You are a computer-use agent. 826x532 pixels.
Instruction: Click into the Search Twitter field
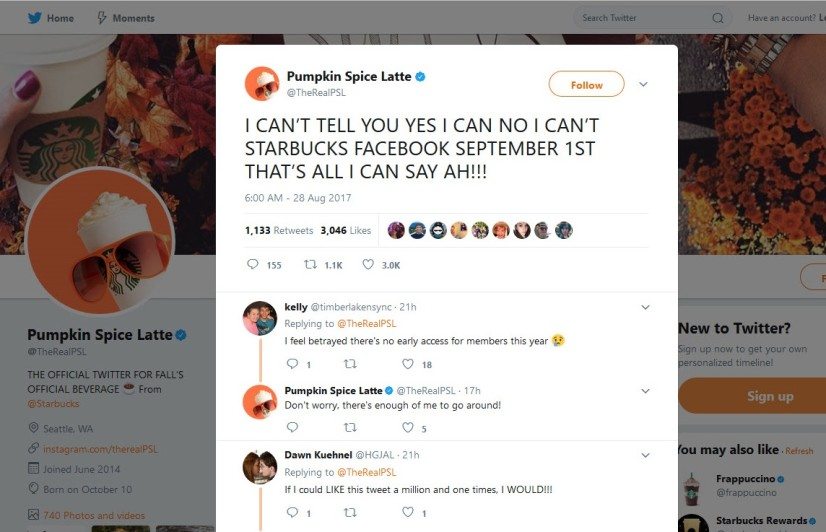[640, 18]
